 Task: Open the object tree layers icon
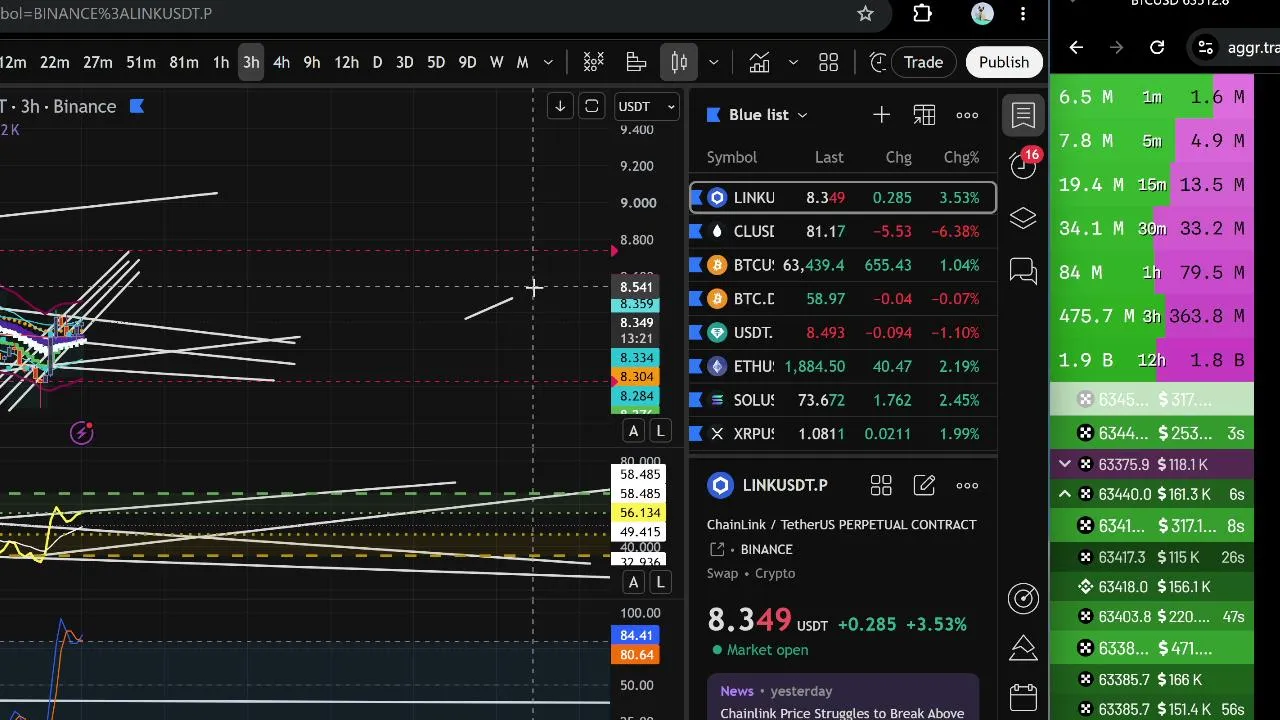point(1023,218)
